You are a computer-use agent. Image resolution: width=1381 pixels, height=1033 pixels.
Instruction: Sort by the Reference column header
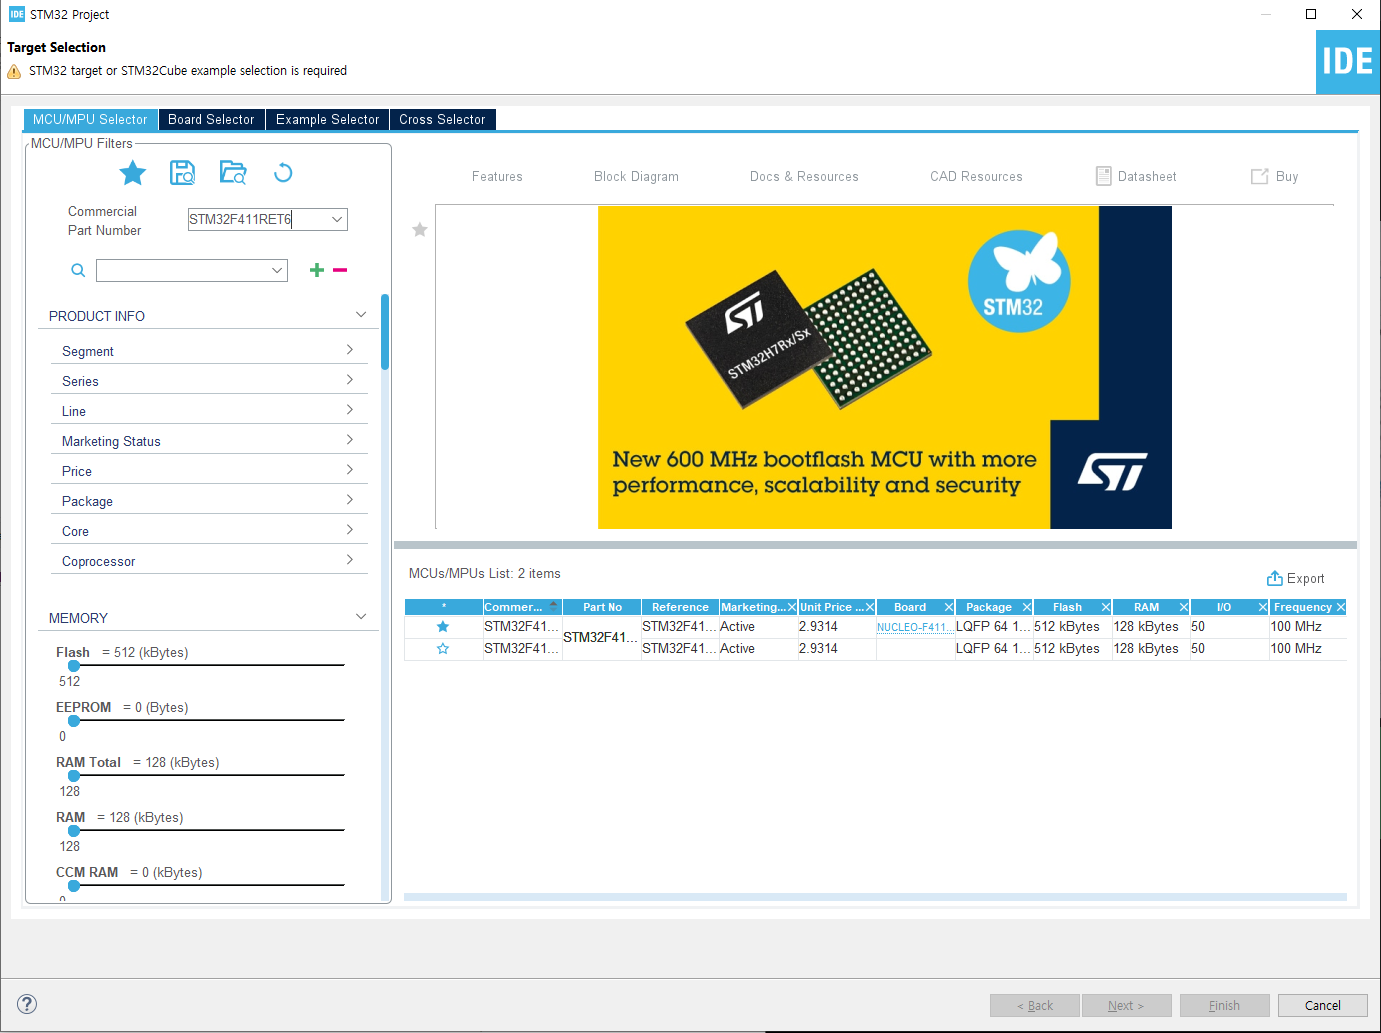coord(680,607)
